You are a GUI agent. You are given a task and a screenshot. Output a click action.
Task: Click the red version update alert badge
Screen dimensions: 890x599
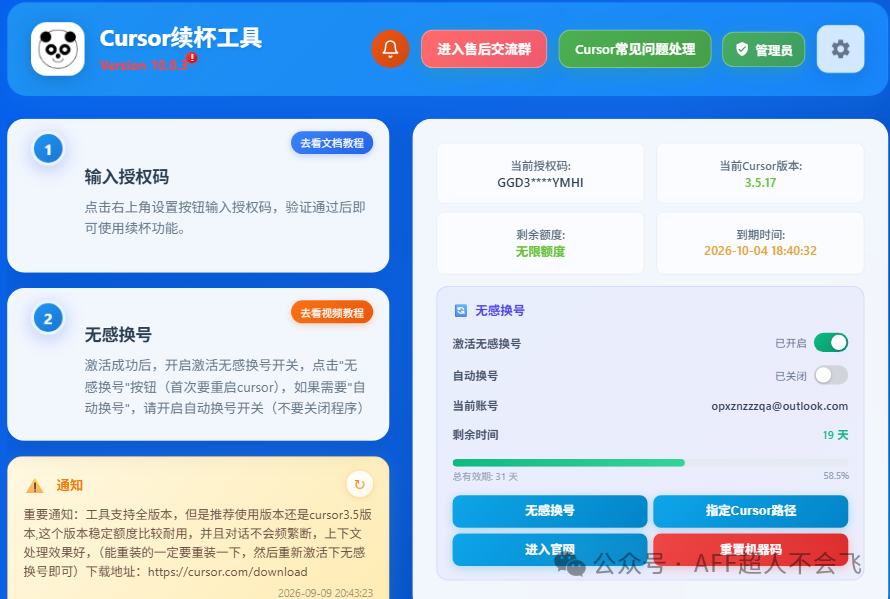click(x=192, y=57)
